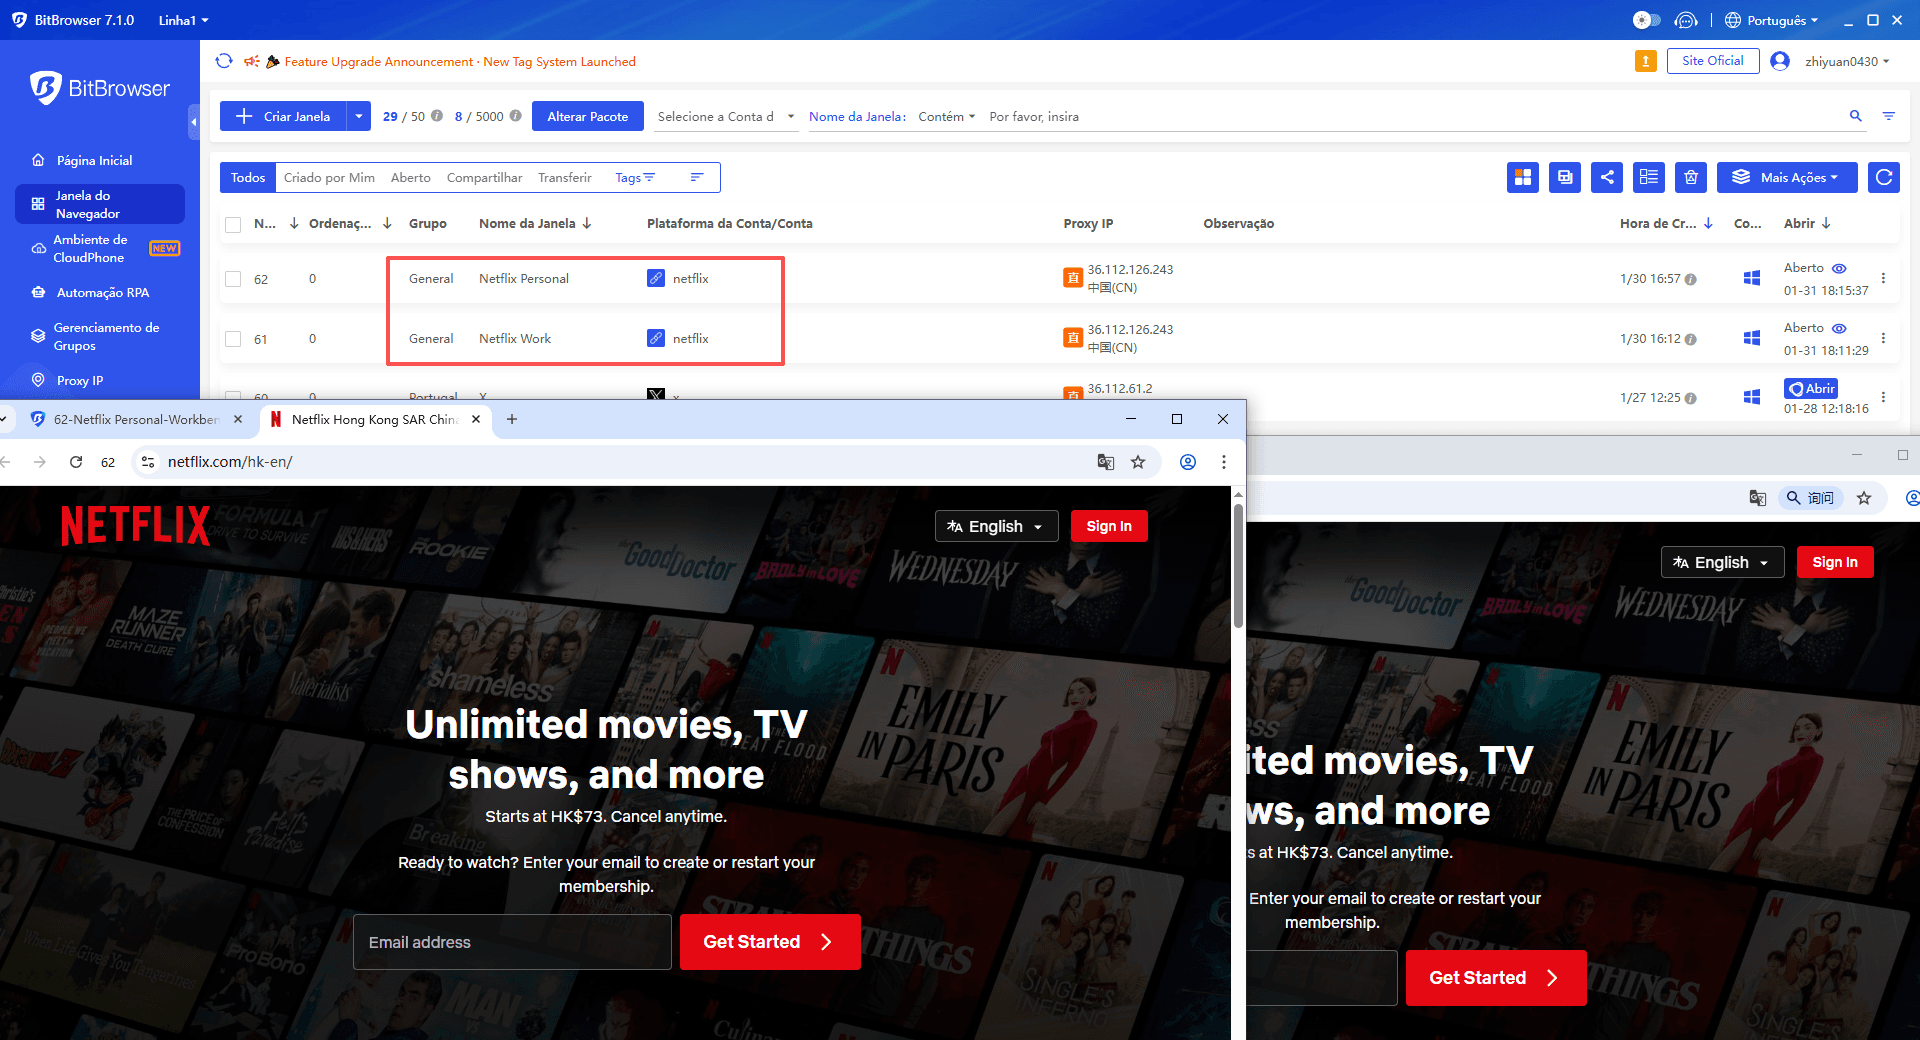Check the box for row 61
This screenshot has width=1920, height=1040.
tap(233, 339)
